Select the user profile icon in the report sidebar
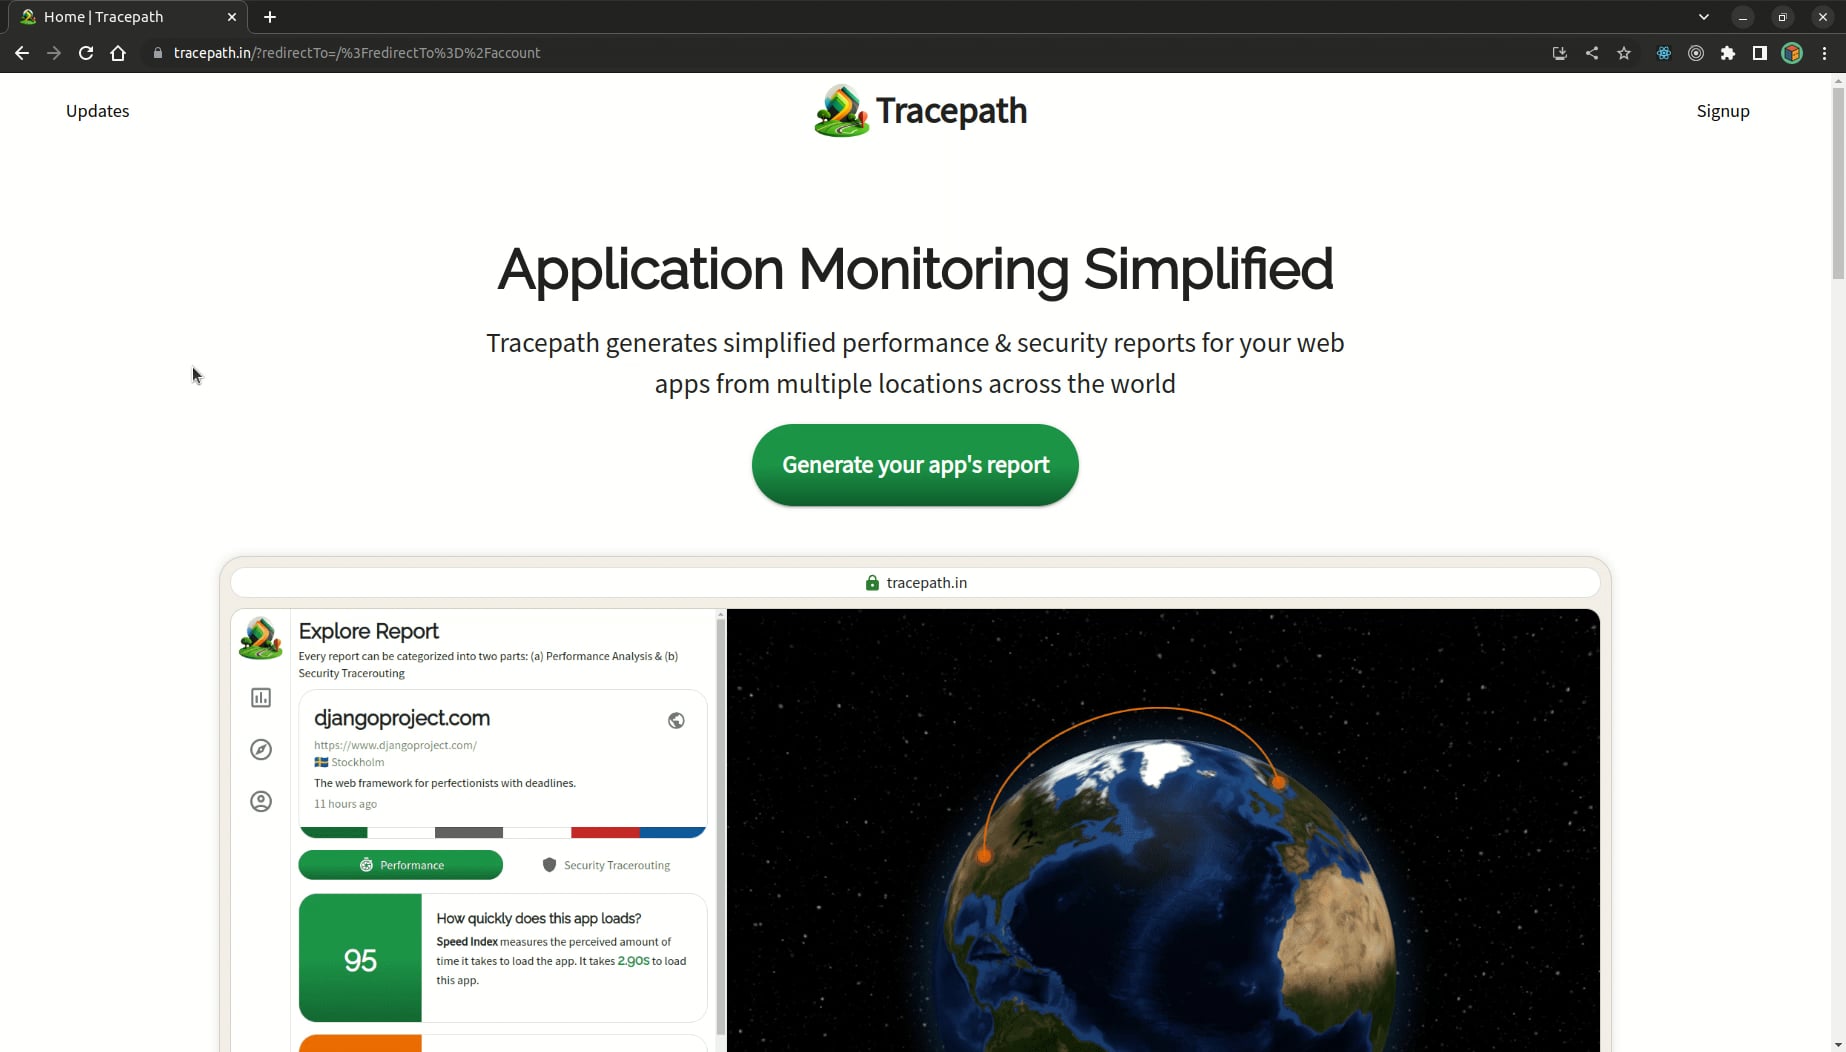Viewport: 1846px width, 1052px height. (260, 801)
